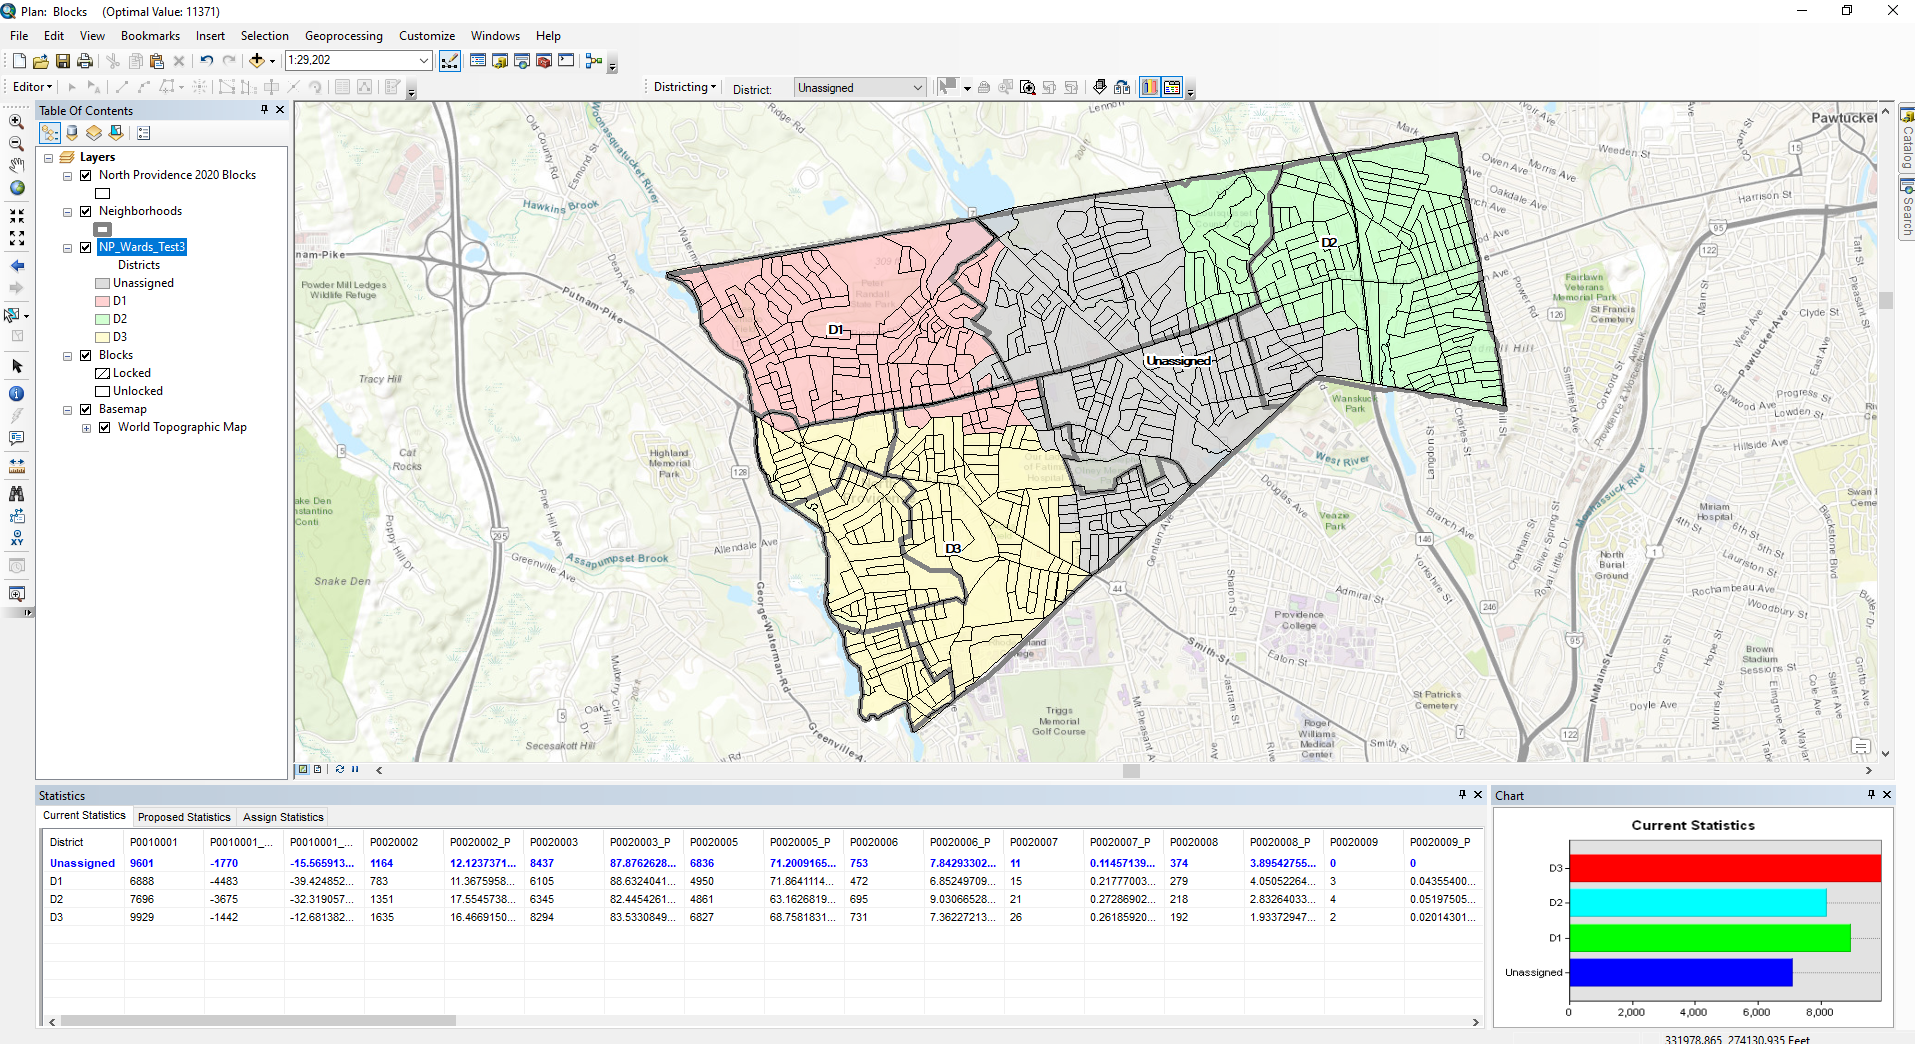1915x1044 pixels.
Task: Close the Table Of Contents panel
Action: coord(280,110)
